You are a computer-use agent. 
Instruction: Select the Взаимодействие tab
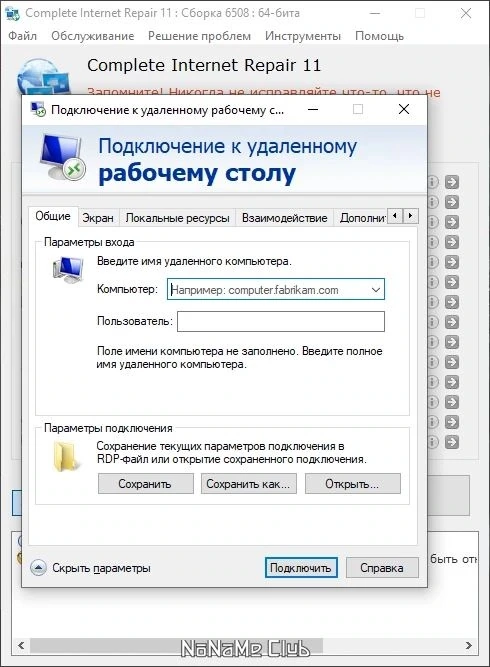pos(284,218)
